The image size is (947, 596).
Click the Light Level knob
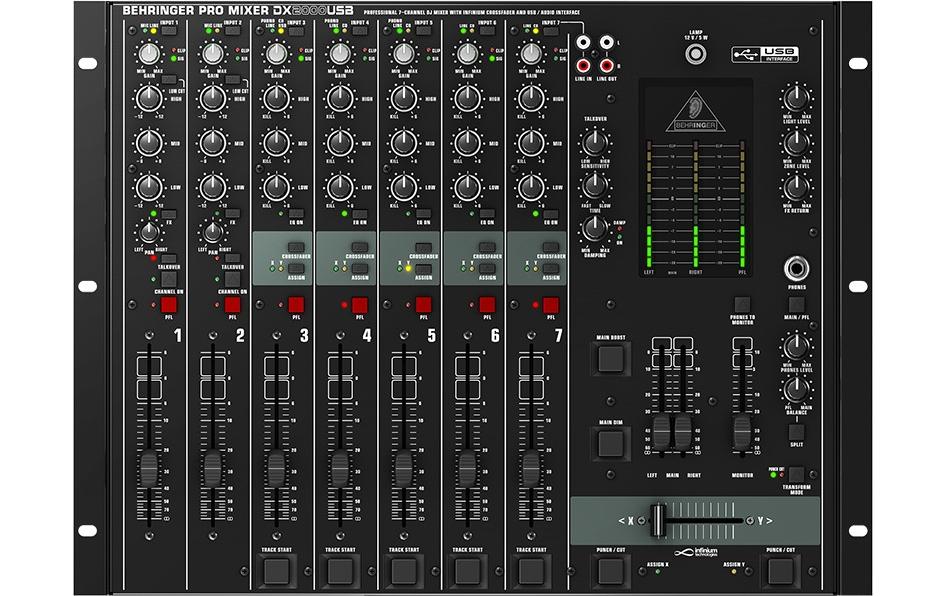[x=797, y=98]
